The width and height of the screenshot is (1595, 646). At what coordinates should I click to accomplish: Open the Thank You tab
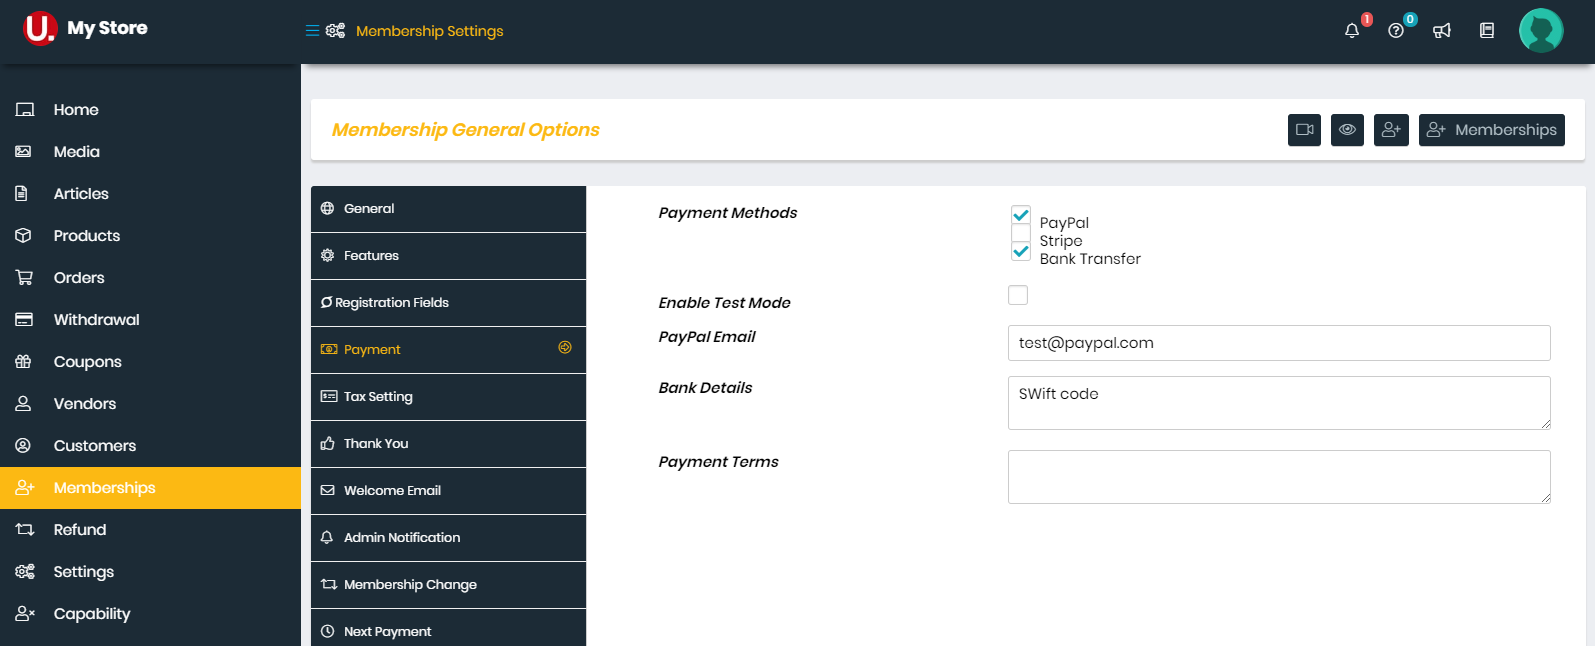448,444
